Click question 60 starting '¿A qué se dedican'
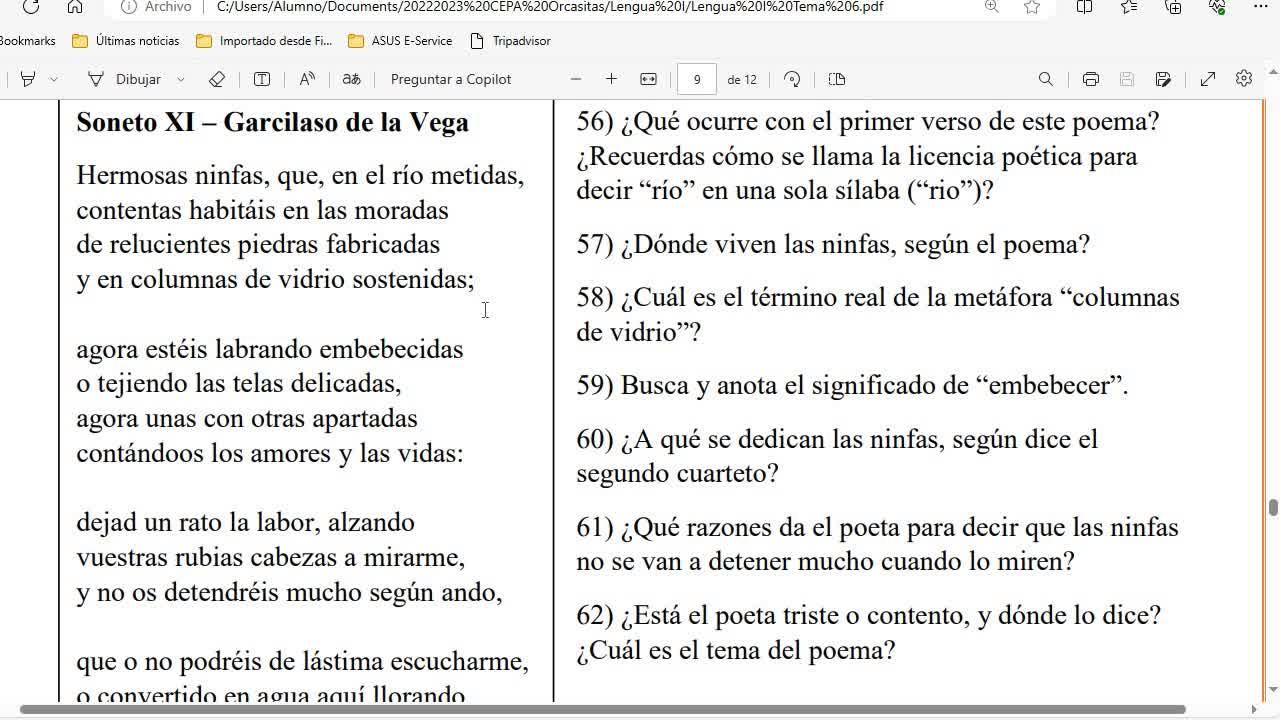This screenshot has width=1280, height=720. [x=837, y=456]
